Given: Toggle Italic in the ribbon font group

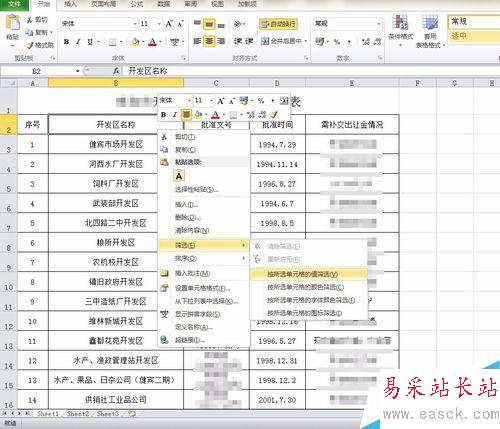Looking at the screenshot, I should tap(78, 42).
